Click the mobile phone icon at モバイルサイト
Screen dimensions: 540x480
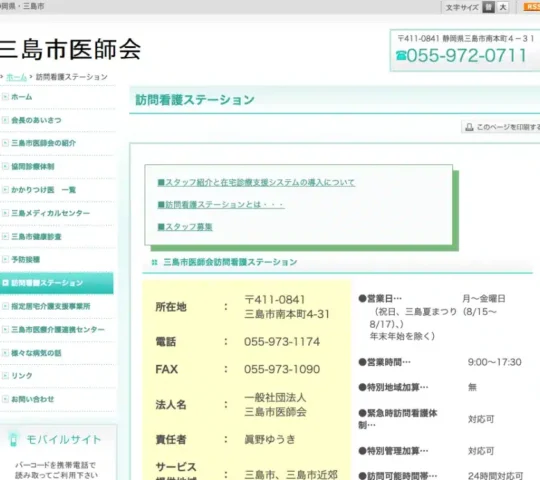[13, 439]
